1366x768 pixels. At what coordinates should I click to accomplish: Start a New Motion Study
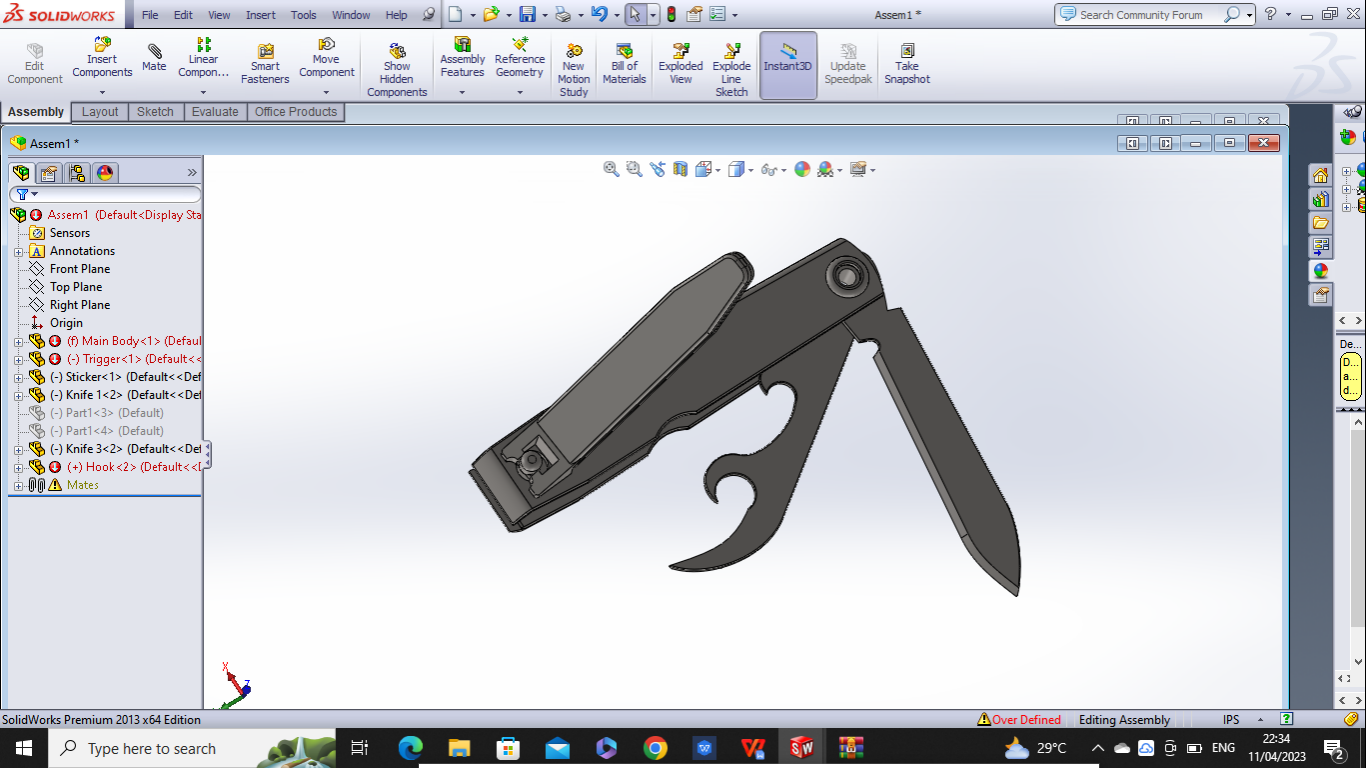coord(574,70)
